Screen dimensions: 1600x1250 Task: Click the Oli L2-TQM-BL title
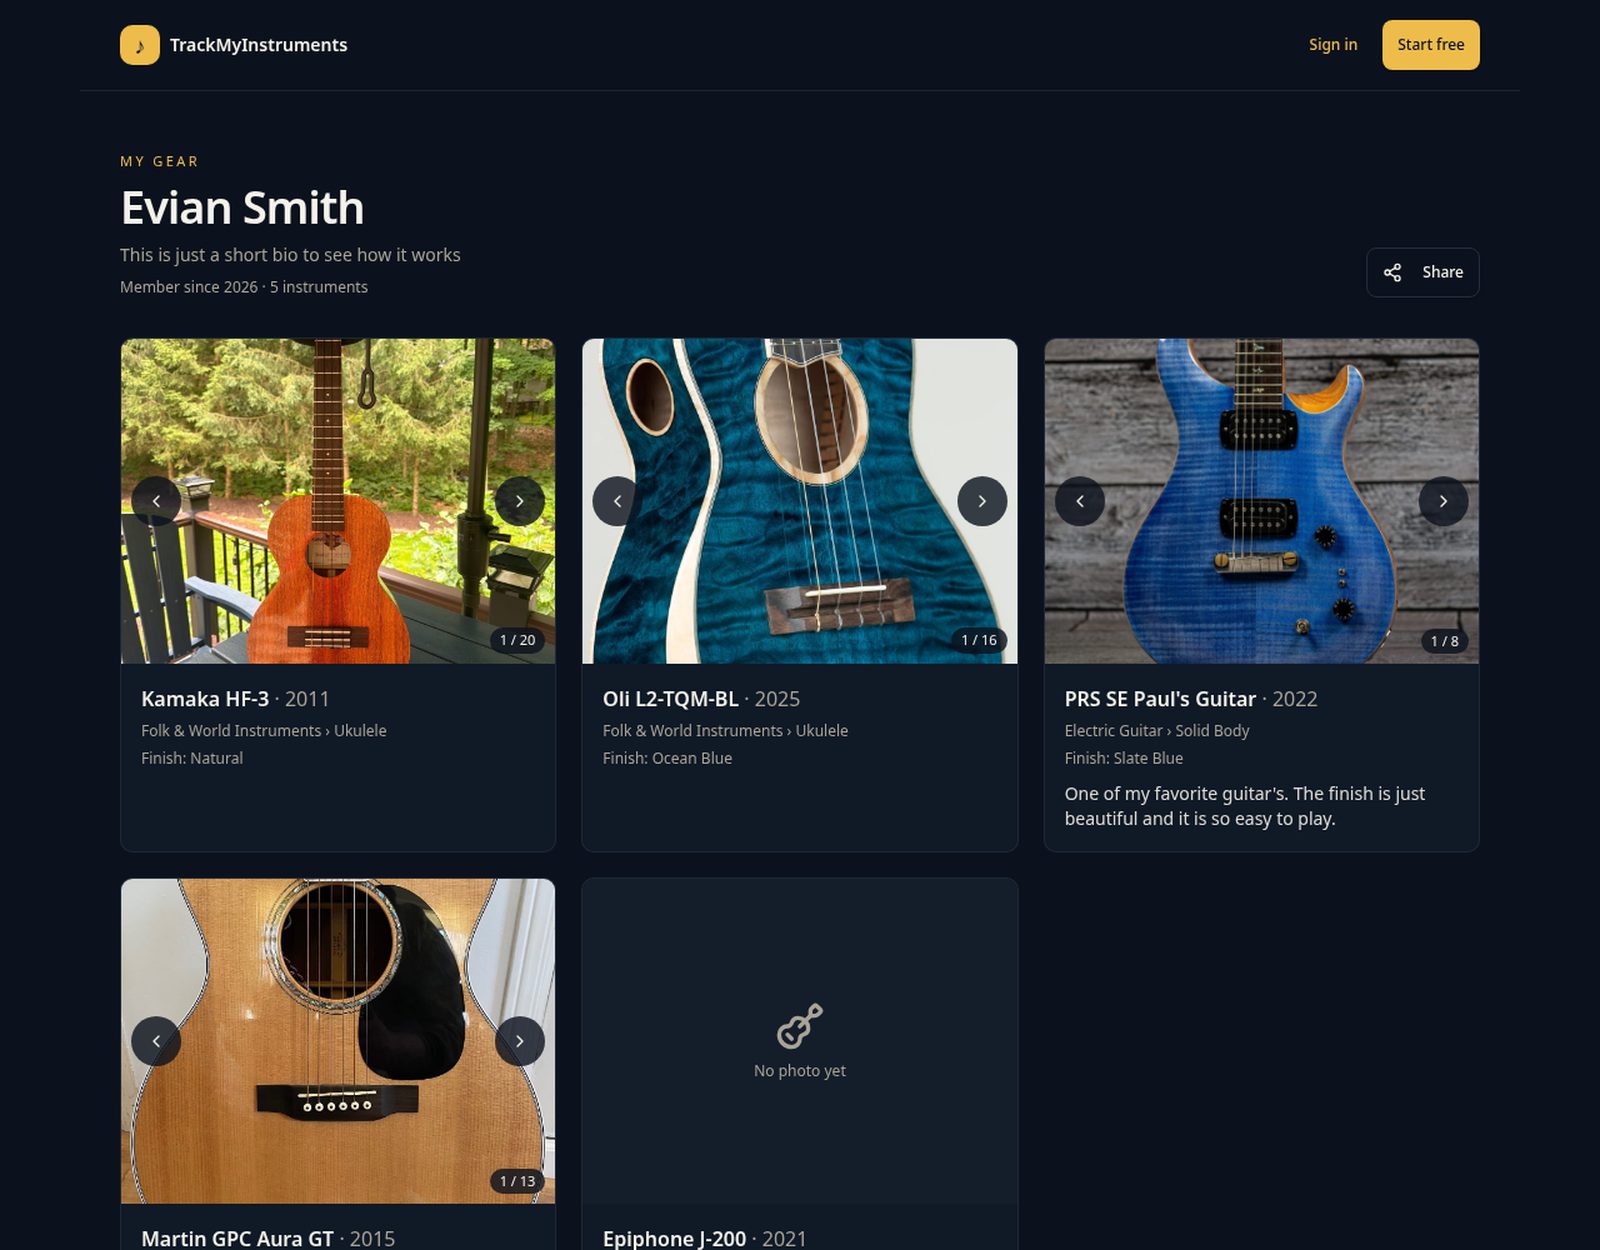point(671,699)
